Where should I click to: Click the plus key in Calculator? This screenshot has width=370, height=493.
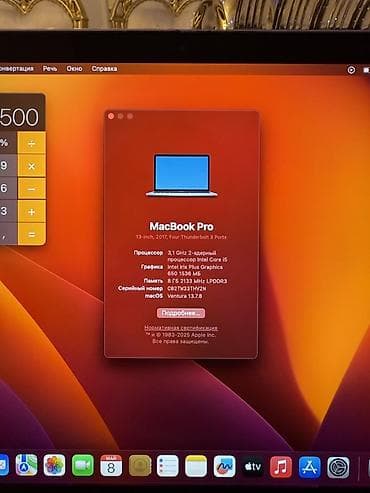31,211
